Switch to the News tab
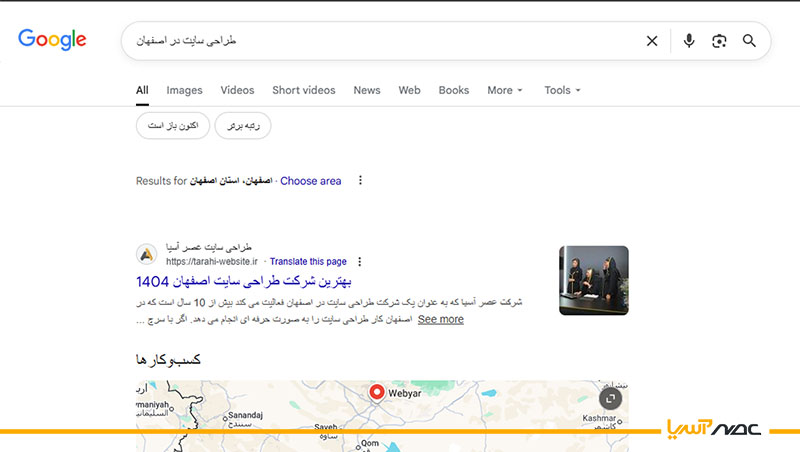The height and width of the screenshot is (452, 800). [x=367, y=90]
